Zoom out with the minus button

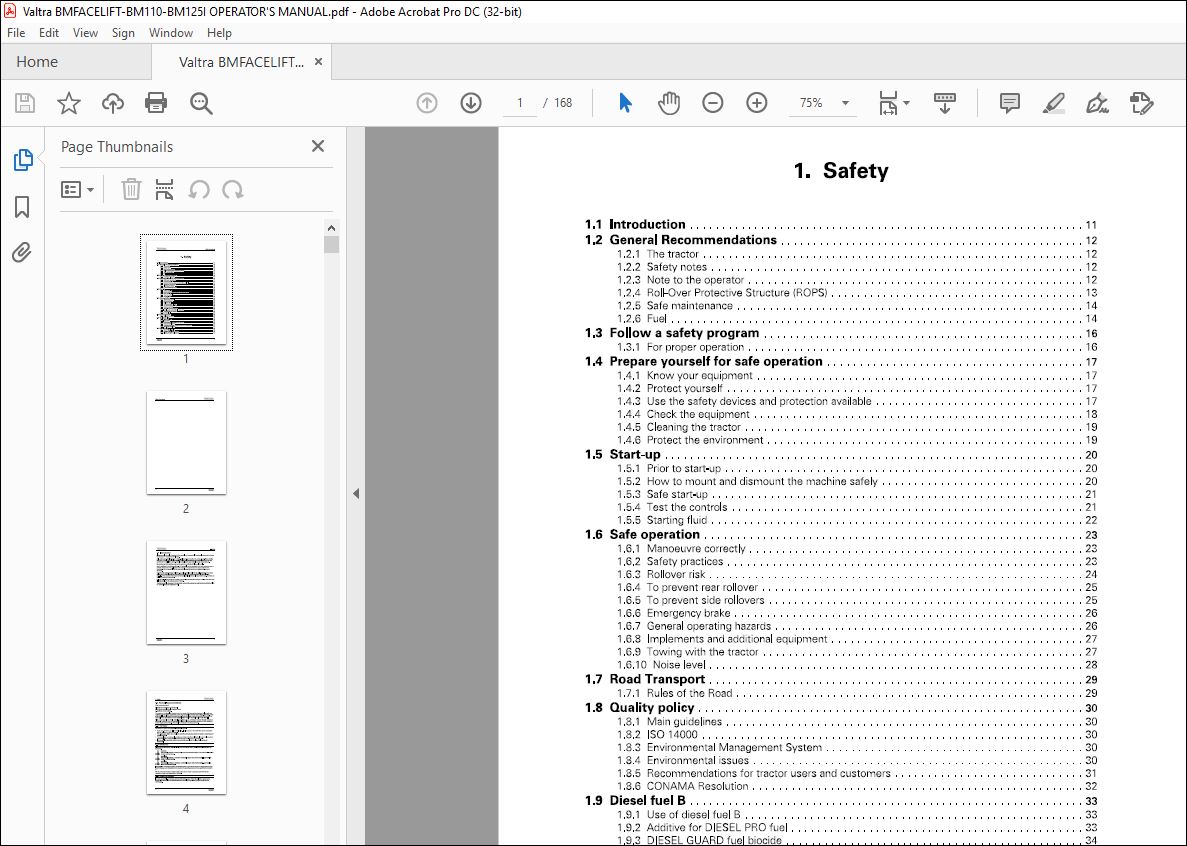(x=712, y=103)
